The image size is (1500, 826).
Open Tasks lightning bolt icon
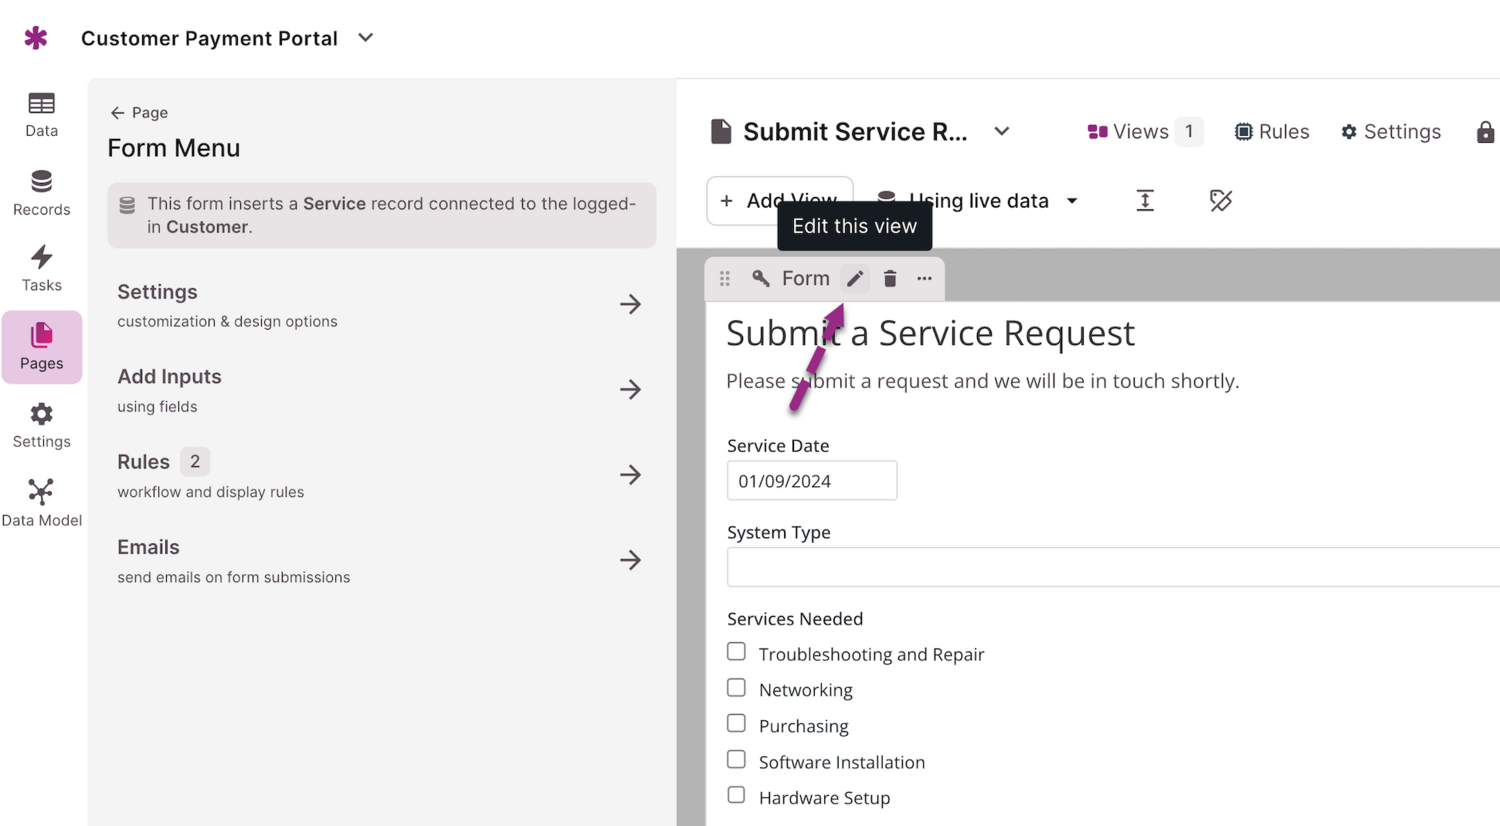[x=41, y=258]
